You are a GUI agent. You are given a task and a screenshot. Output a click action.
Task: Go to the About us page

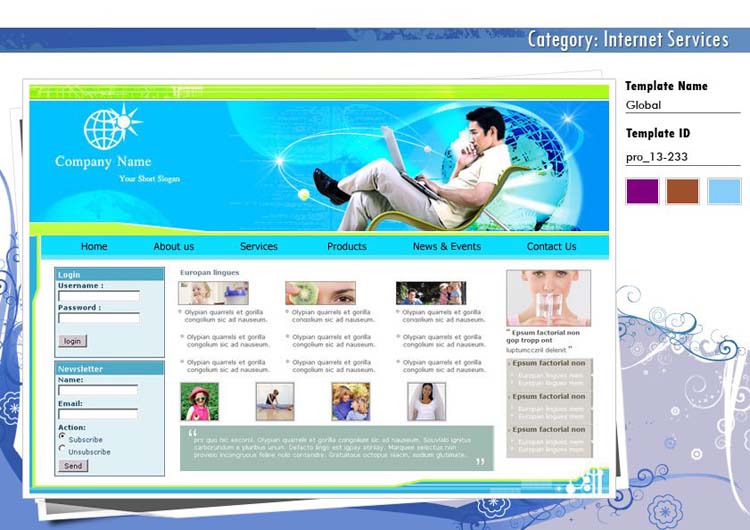pos(174,247)
